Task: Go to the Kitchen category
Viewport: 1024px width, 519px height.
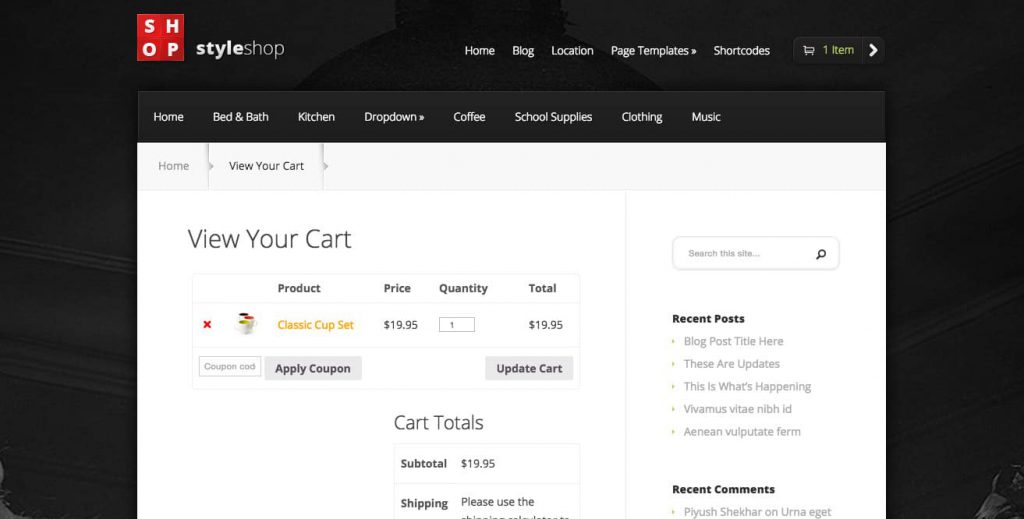Action: click(x=316, y=117)
